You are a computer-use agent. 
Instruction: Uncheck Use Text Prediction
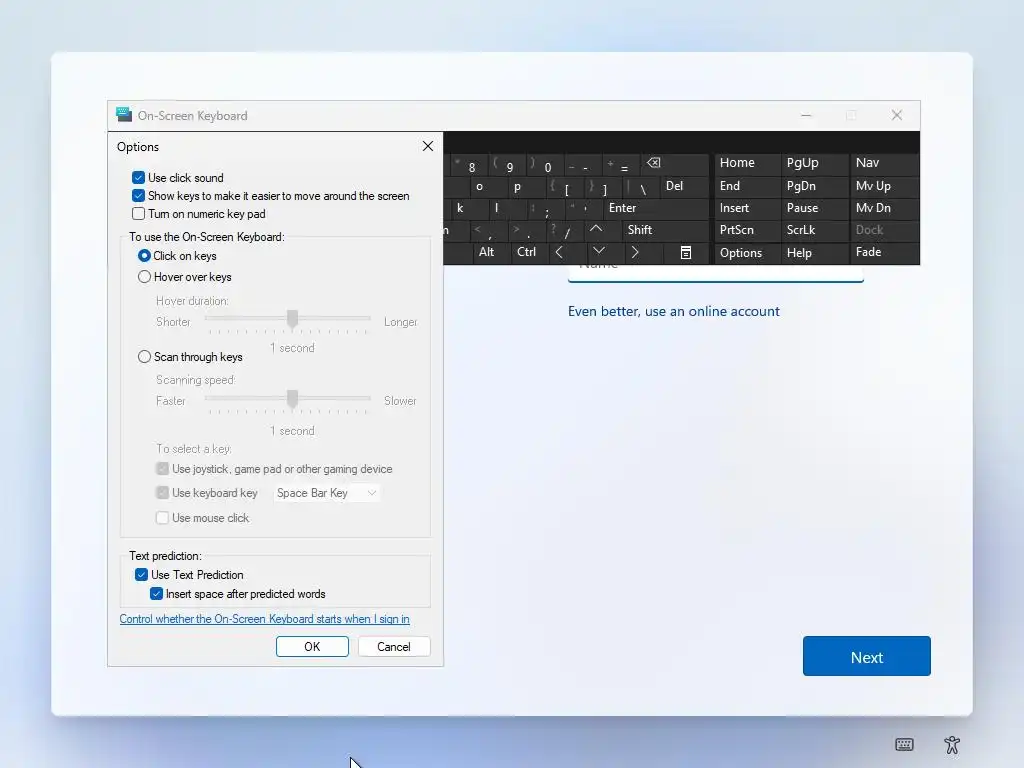[141, 575]
